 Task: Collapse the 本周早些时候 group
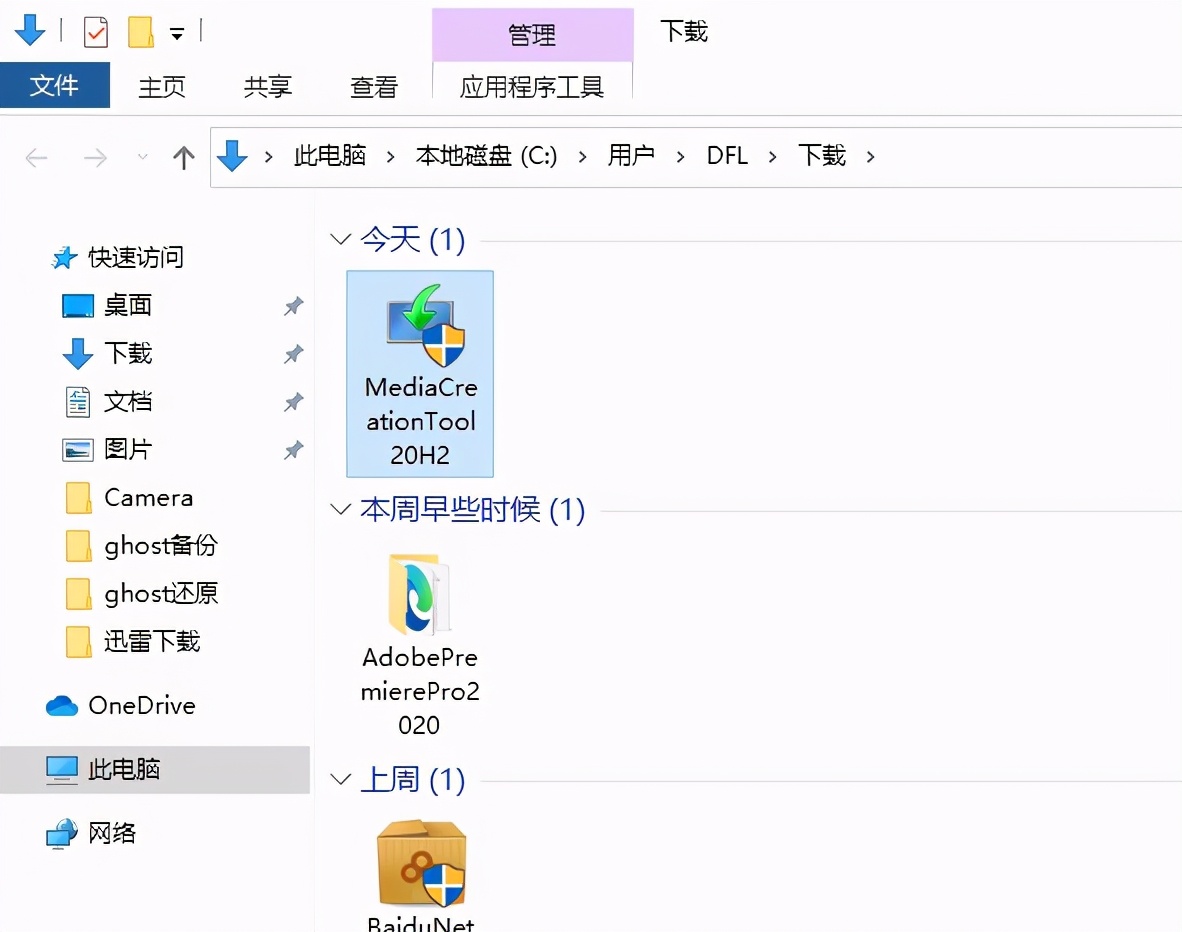[x=340, y=509]
